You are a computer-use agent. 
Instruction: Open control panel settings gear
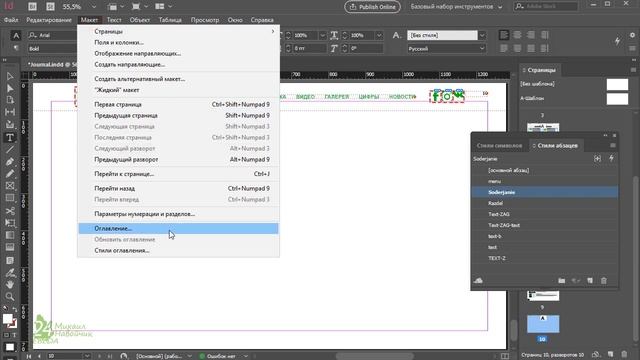tap(632, 35)
